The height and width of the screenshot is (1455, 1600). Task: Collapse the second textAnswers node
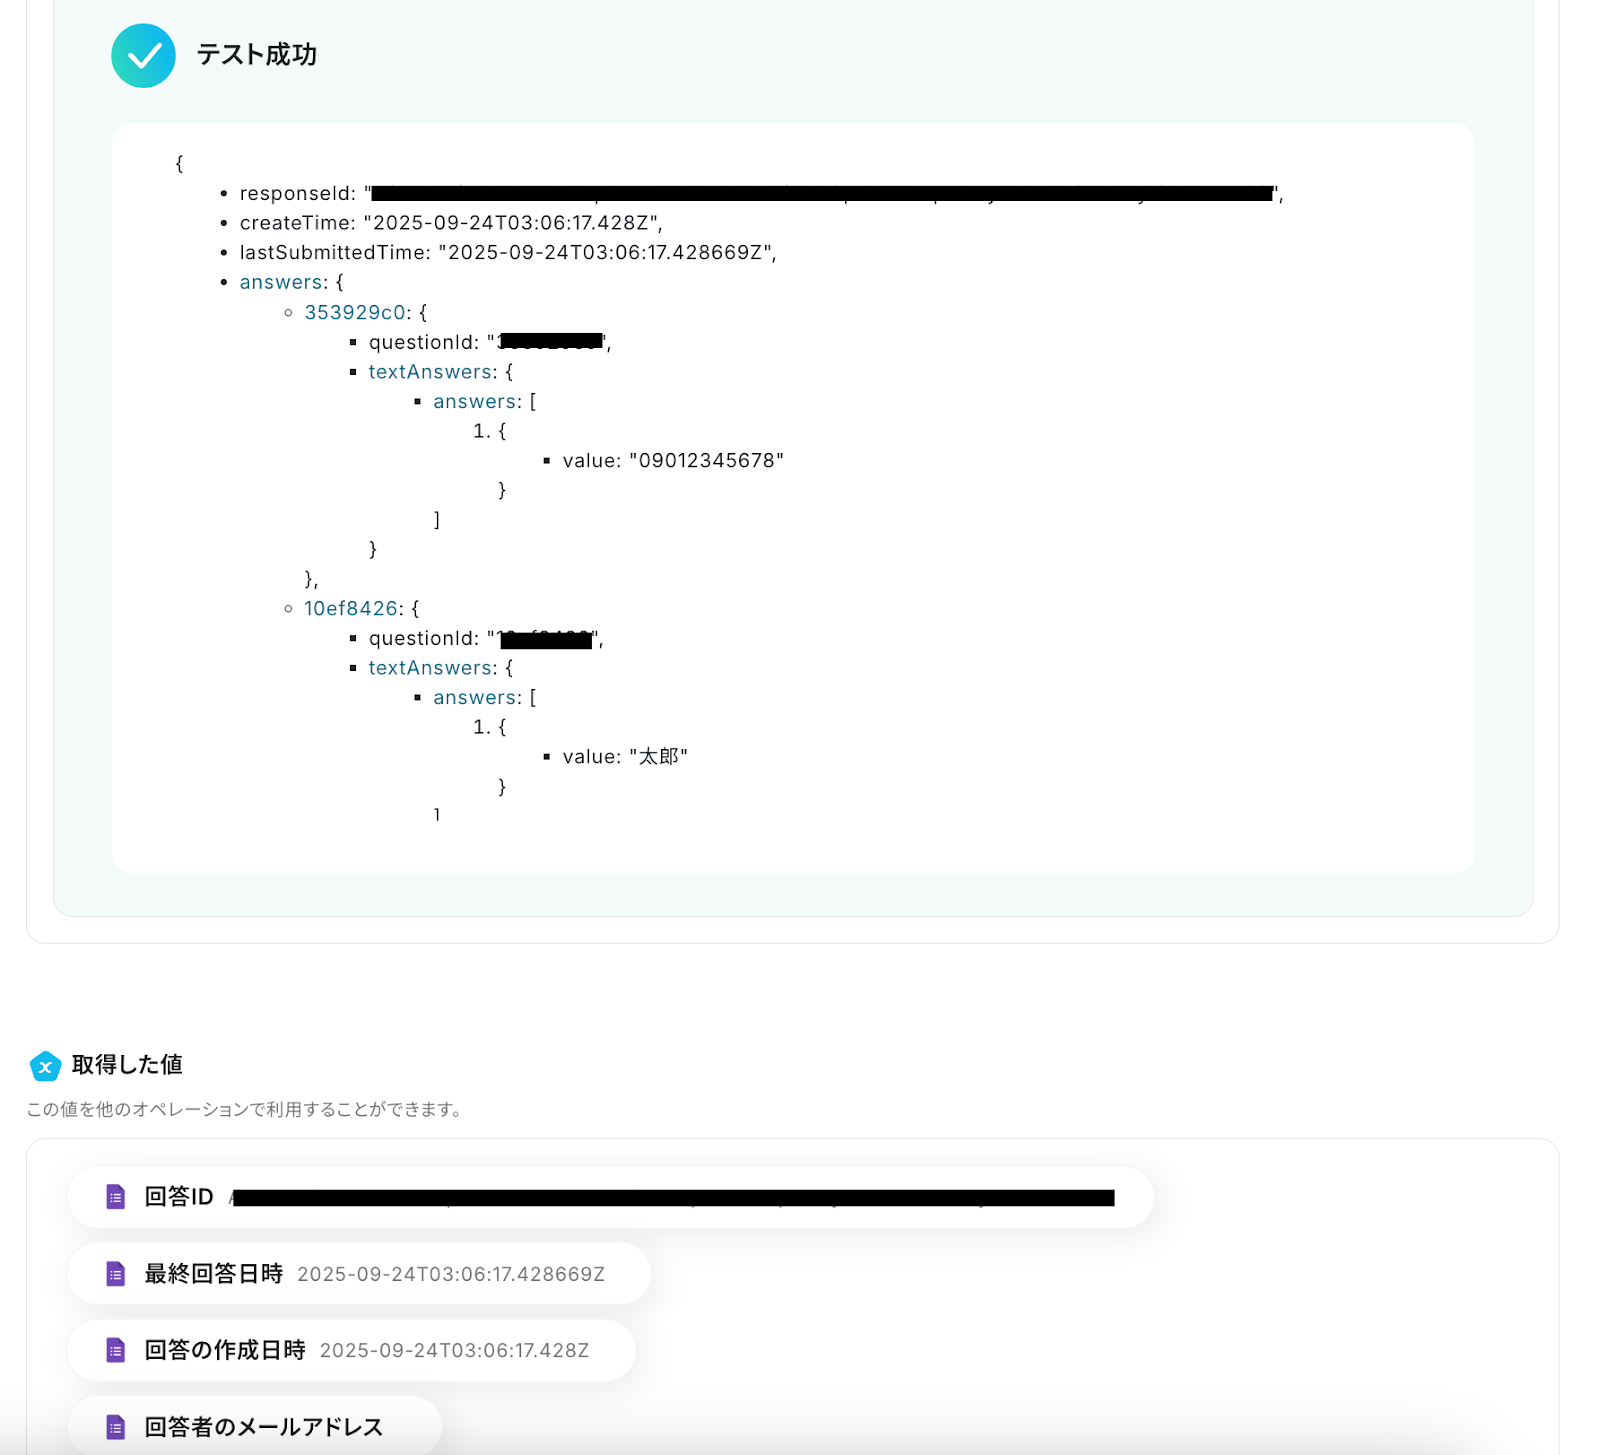[x=430, y=668]
